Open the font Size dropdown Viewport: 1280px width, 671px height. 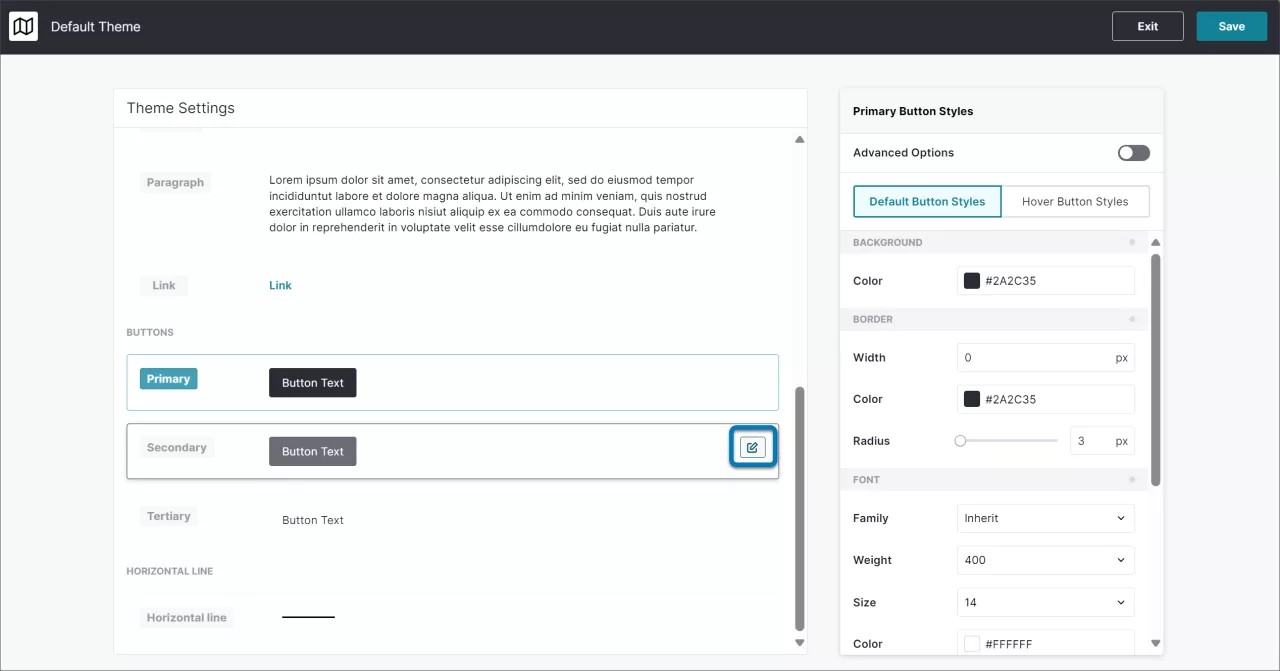click(1045, 602)
